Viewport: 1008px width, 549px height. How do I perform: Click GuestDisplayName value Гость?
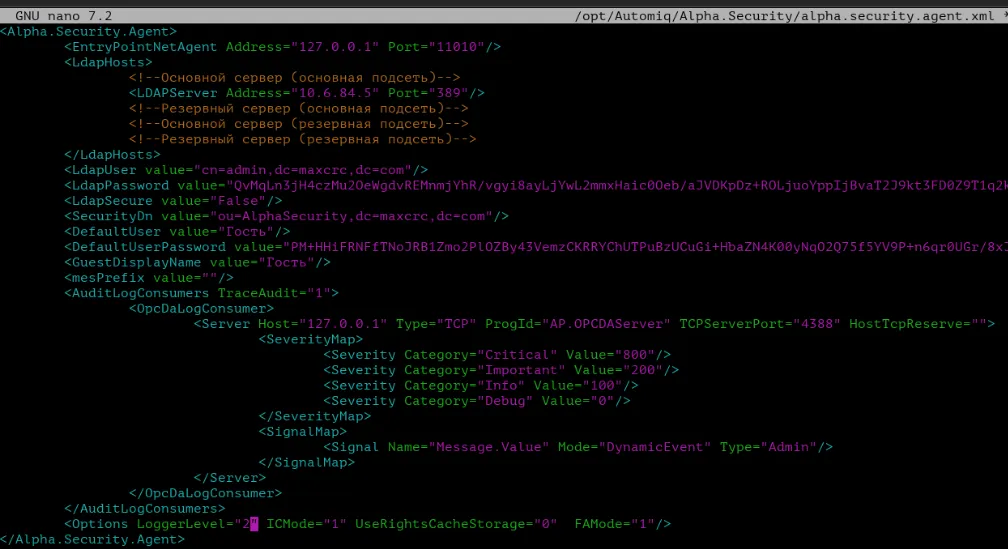click(286, 263)
